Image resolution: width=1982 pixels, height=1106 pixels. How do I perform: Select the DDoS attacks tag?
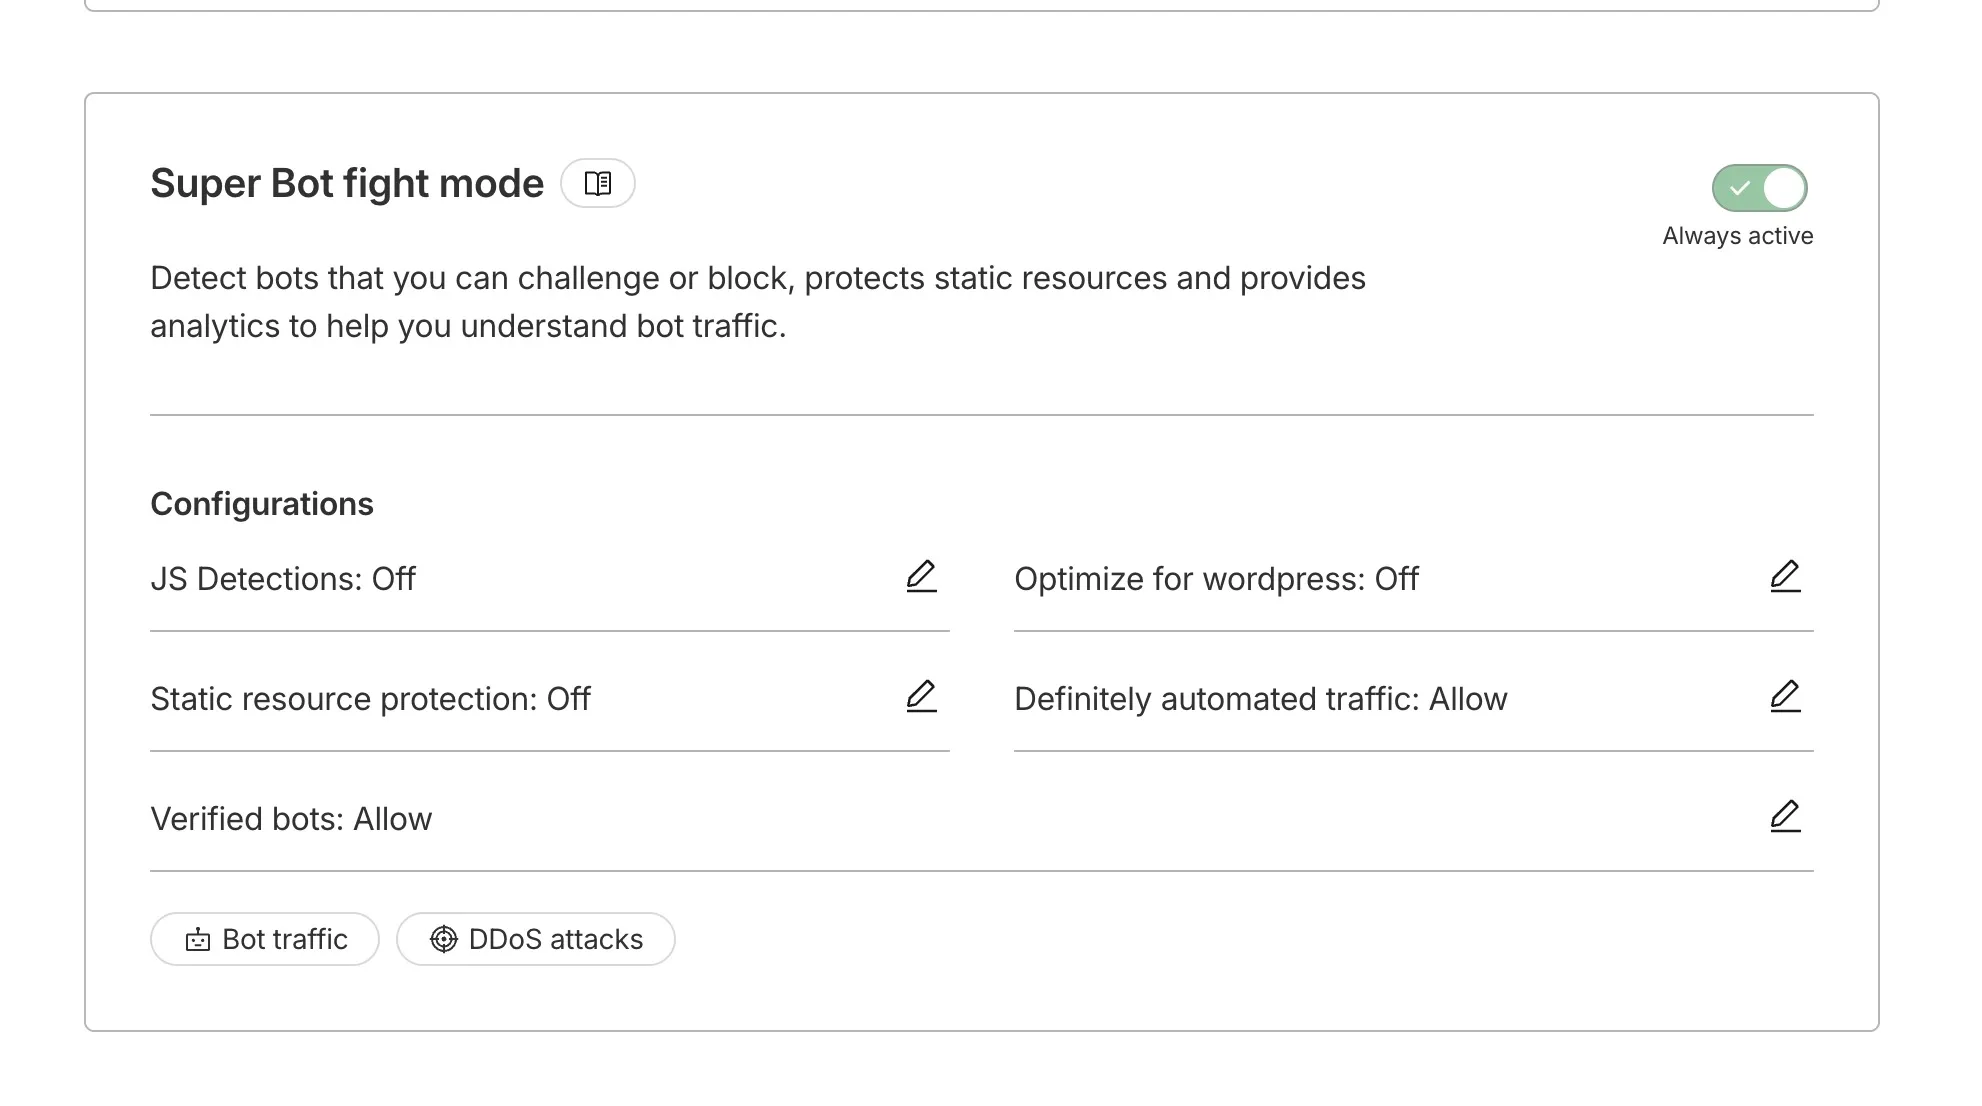click(536, 939)
